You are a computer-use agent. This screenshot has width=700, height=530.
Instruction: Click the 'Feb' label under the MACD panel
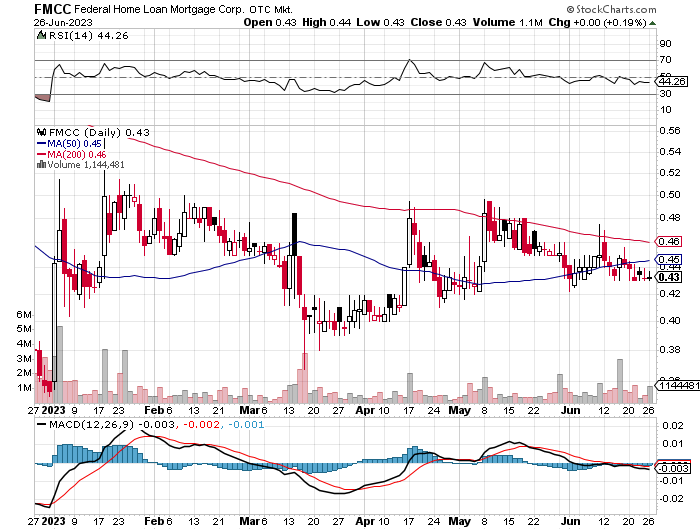(154, 521)
